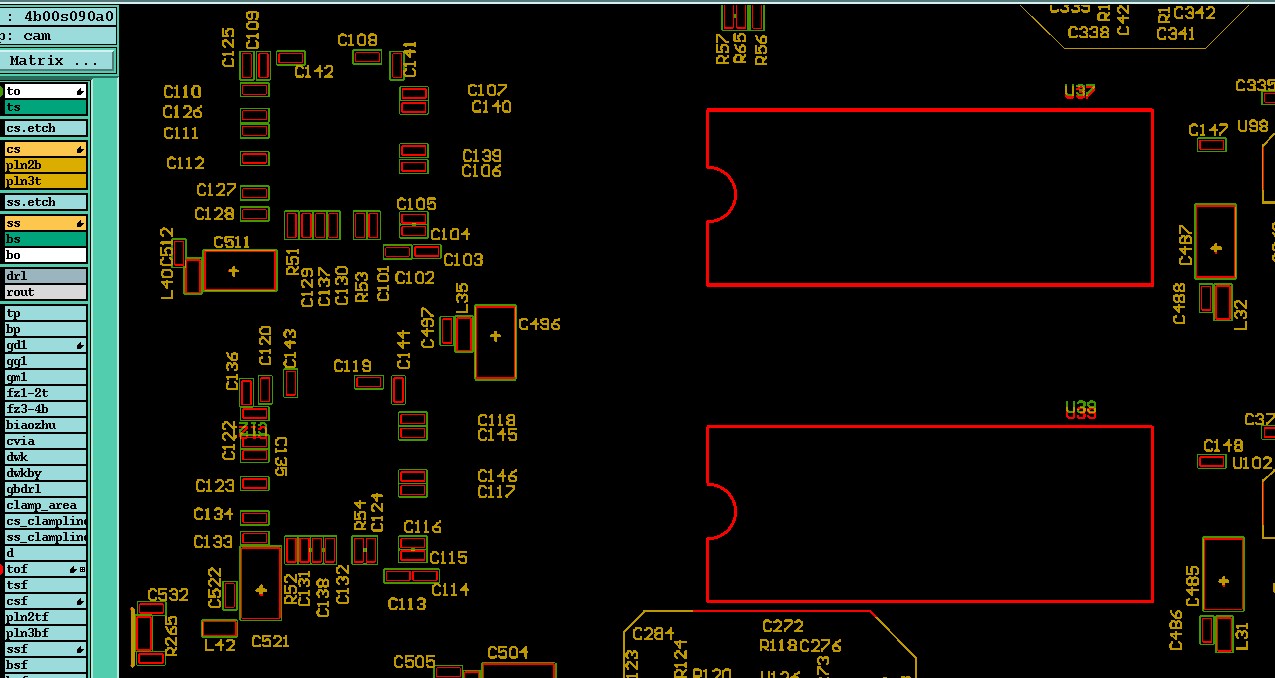The width and height of the screenshot is (1275, 678).
Task: Click the C511 capacitor pad
Action: click(x=240, y=271)
